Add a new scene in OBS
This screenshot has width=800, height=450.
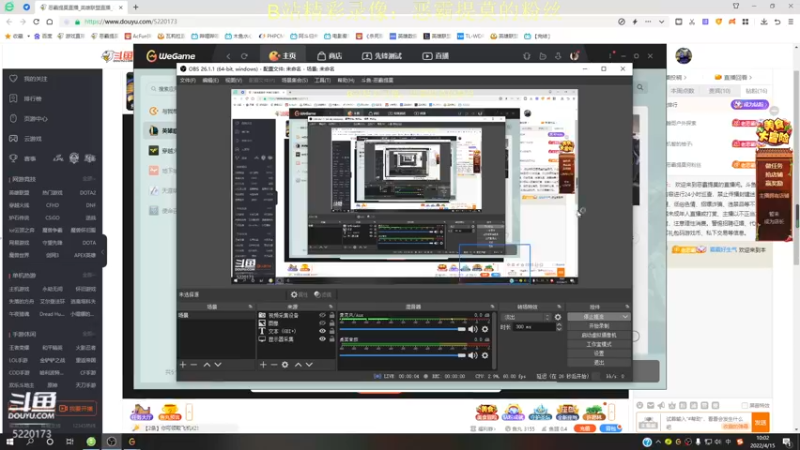(183, 365)
